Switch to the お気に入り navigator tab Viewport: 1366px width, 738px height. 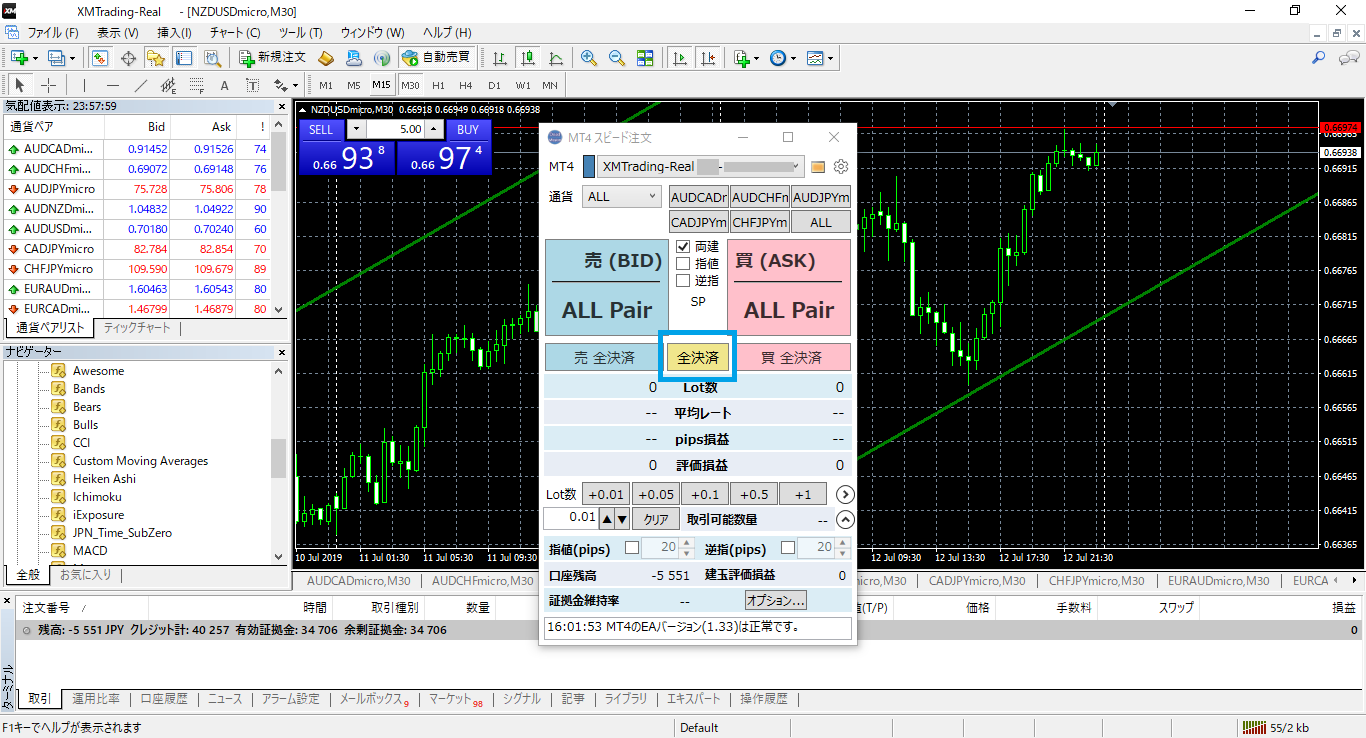pyautogui.click(x=85, y=575)
